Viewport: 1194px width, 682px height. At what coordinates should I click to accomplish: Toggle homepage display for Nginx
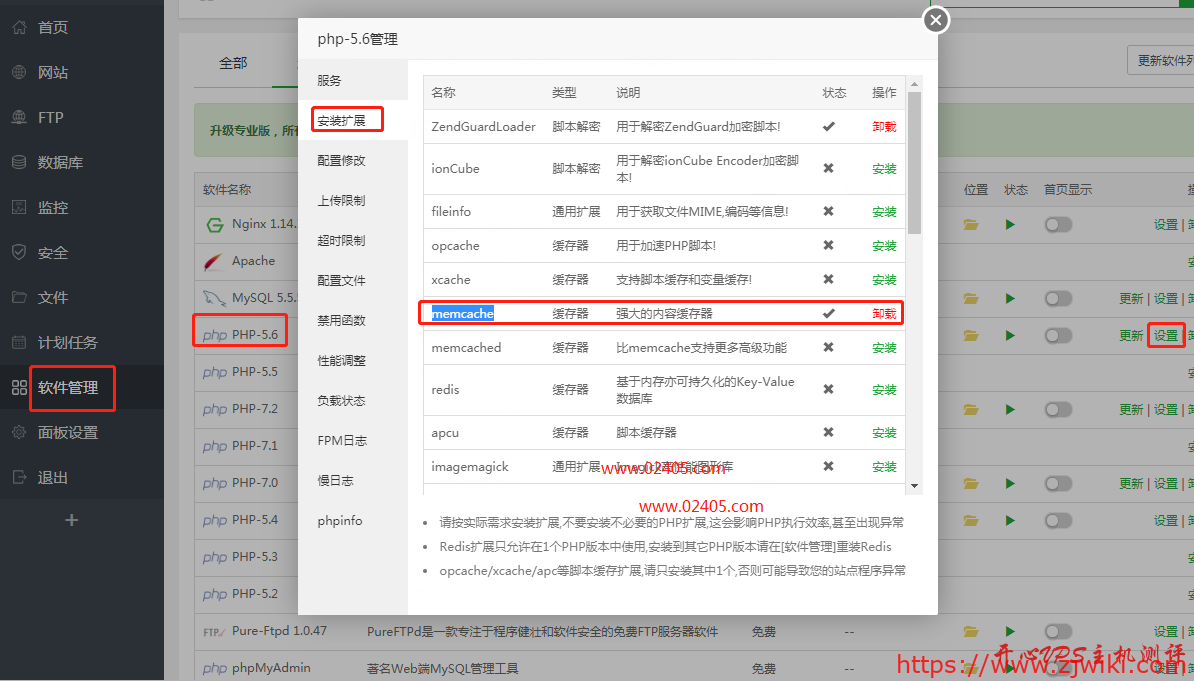1058,225
